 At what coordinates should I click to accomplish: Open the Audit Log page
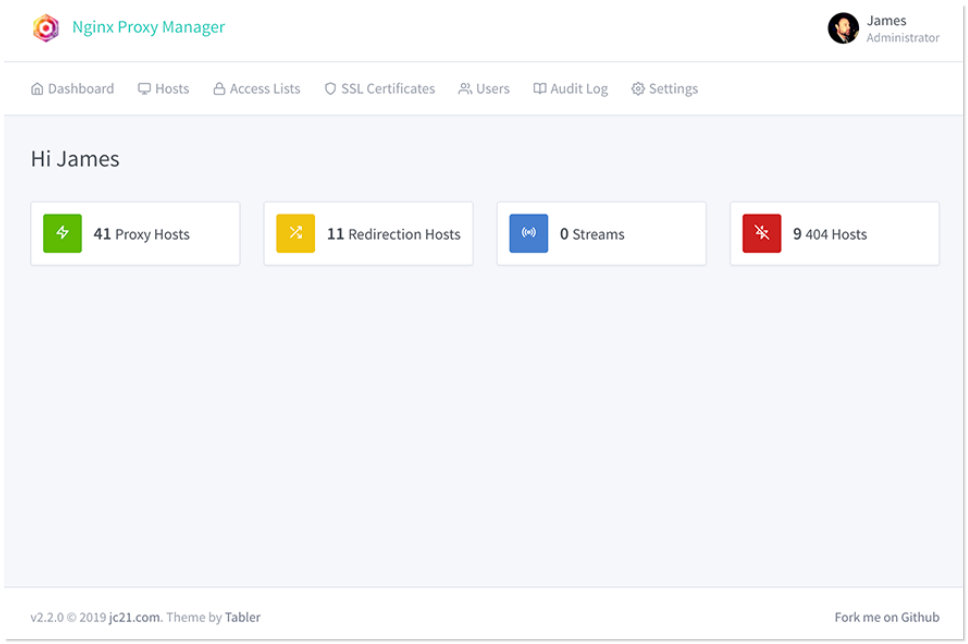click(570, 89)
